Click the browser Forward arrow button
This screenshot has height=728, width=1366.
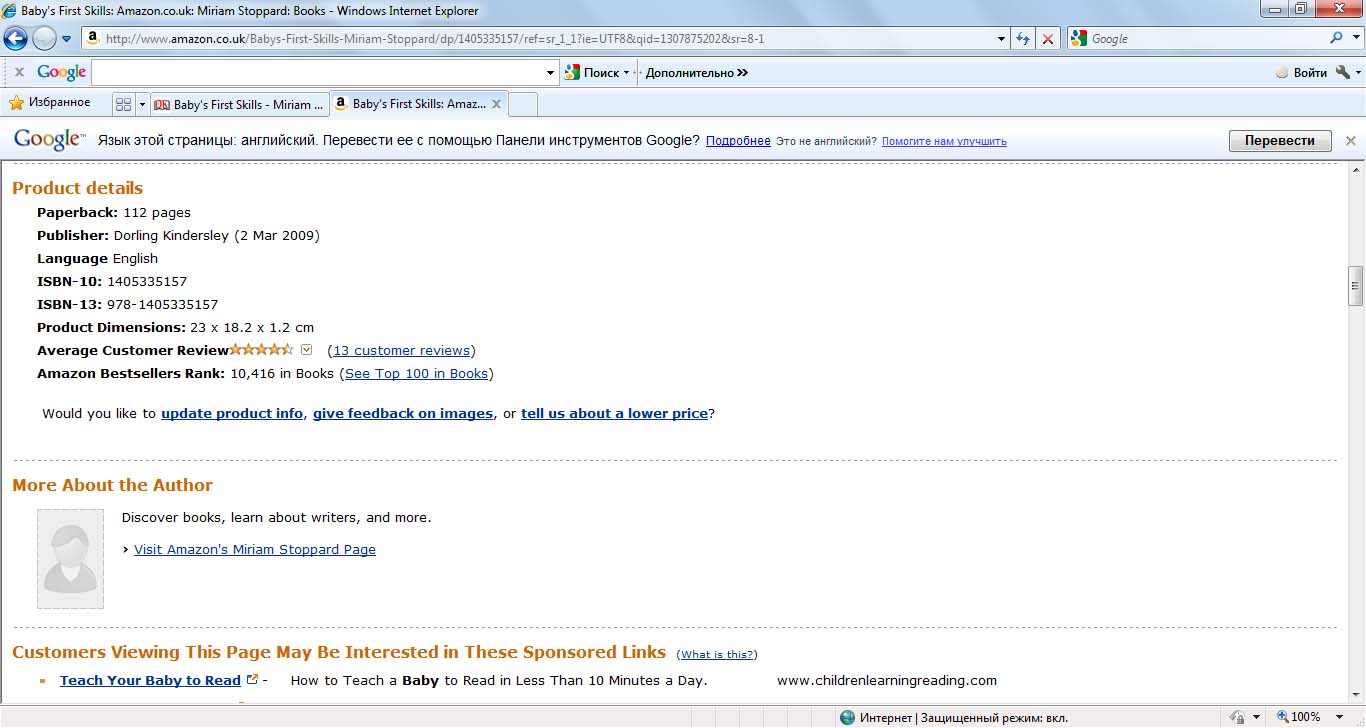(44, 39)
